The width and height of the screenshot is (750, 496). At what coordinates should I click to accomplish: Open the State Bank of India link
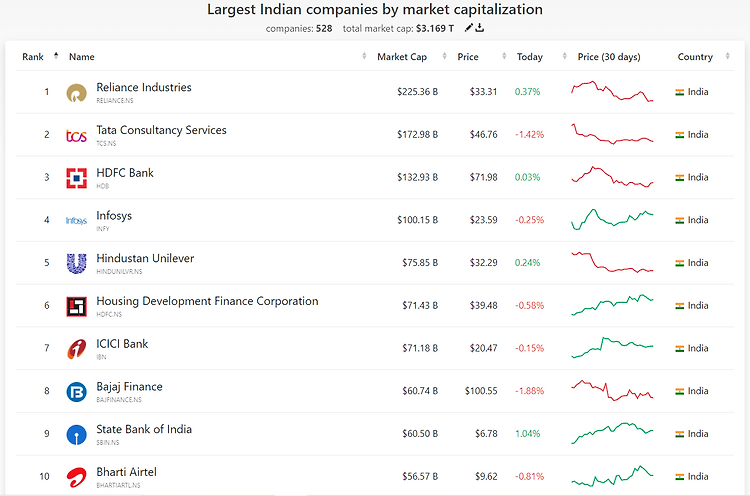point(144,429)
